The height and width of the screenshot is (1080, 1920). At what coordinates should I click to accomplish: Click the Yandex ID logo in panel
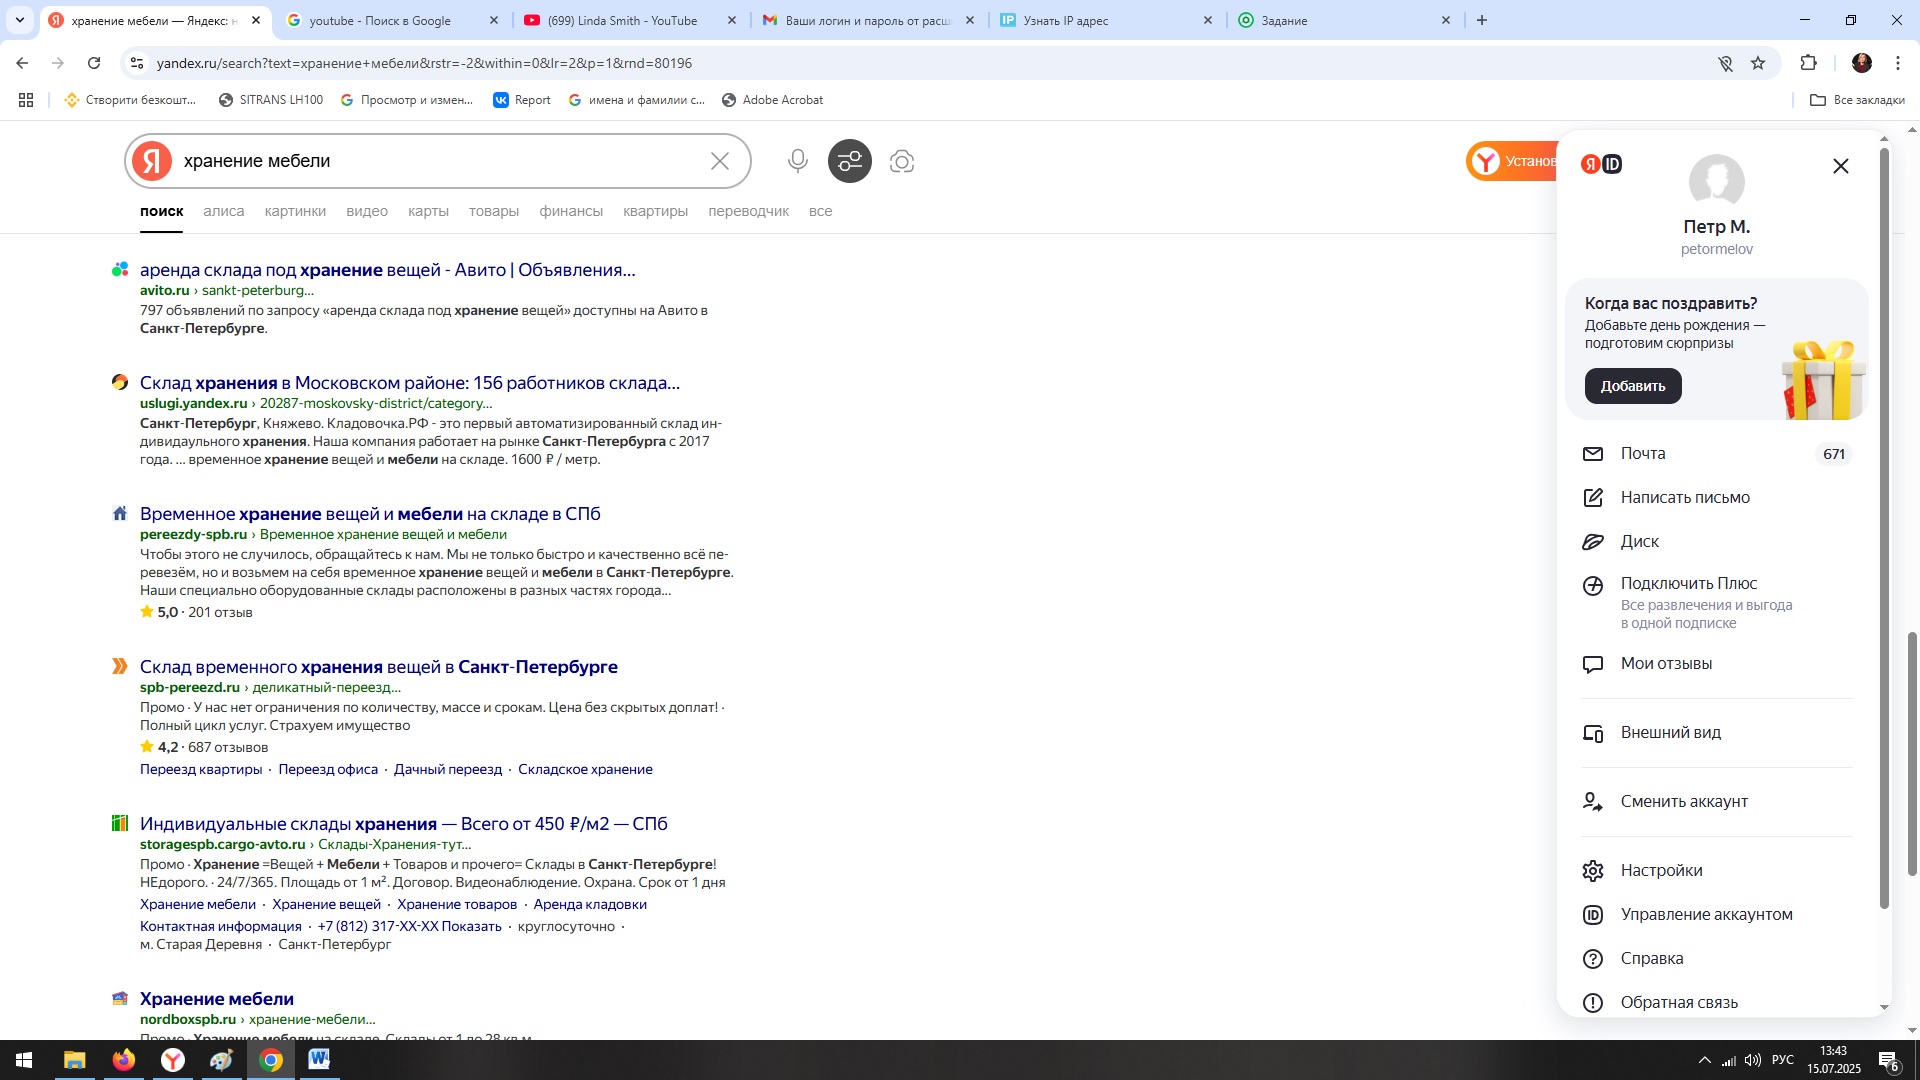pos(1602,164)
